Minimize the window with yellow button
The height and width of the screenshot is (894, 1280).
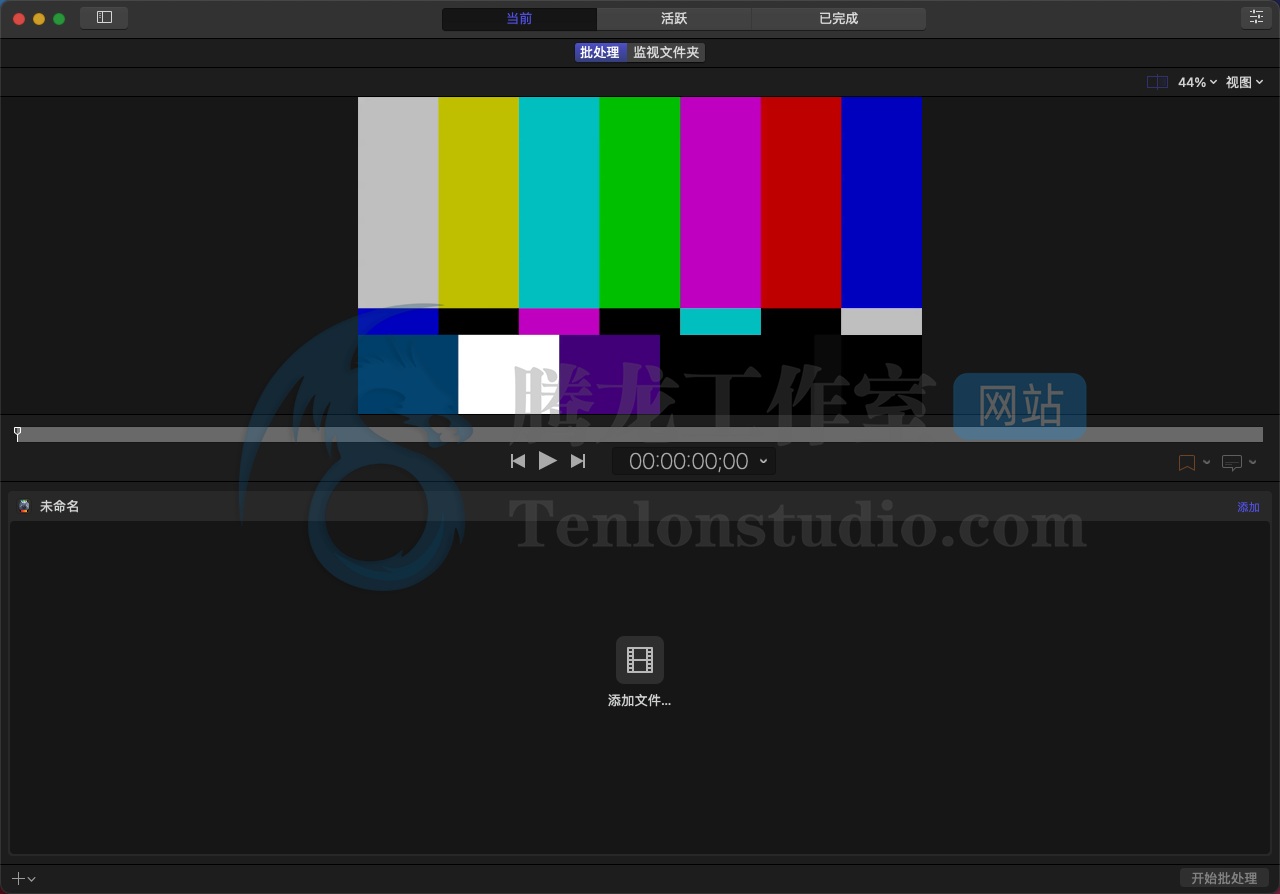[x=39, y=19]
